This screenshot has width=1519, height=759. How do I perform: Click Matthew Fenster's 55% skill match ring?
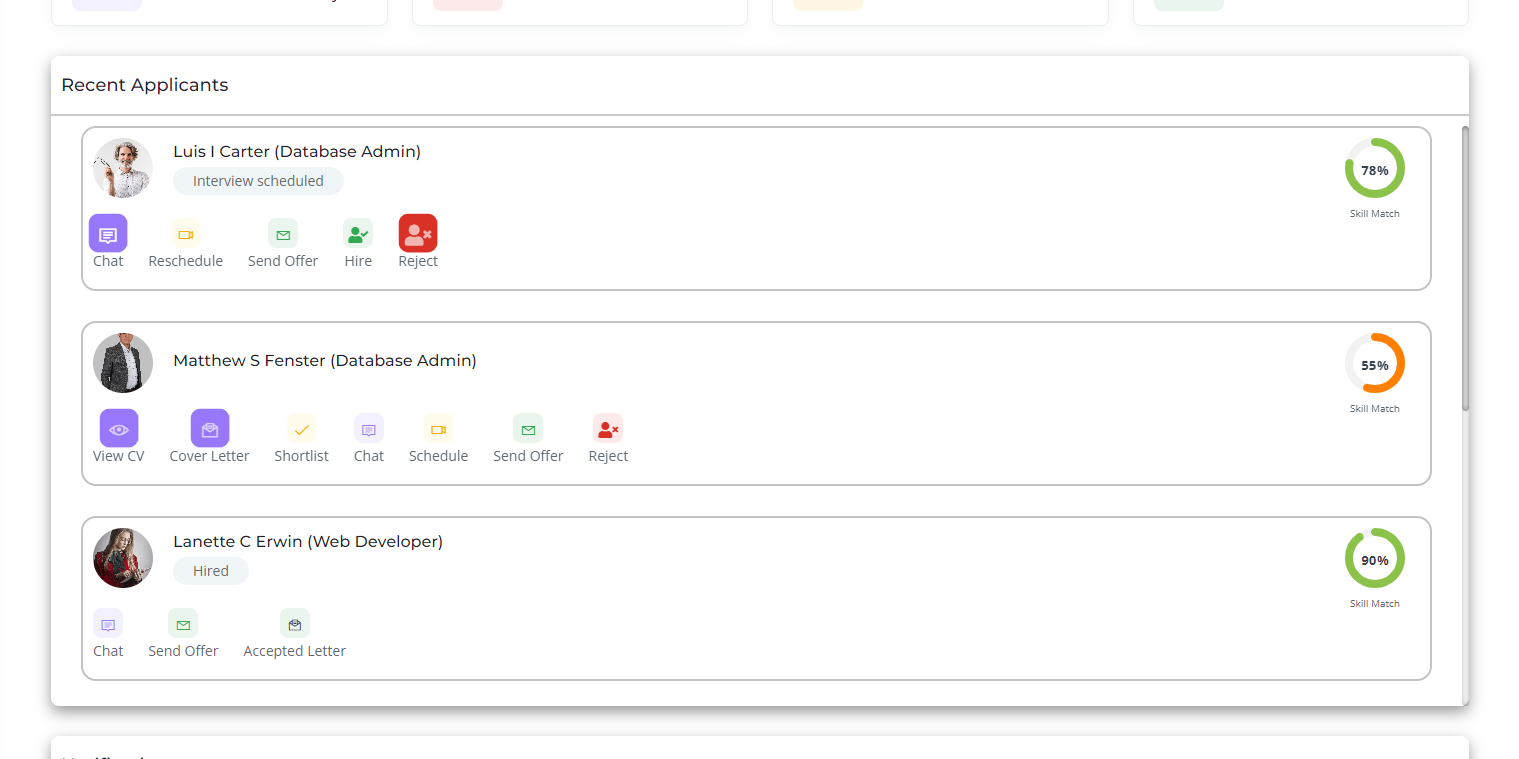pos(1374,364)
